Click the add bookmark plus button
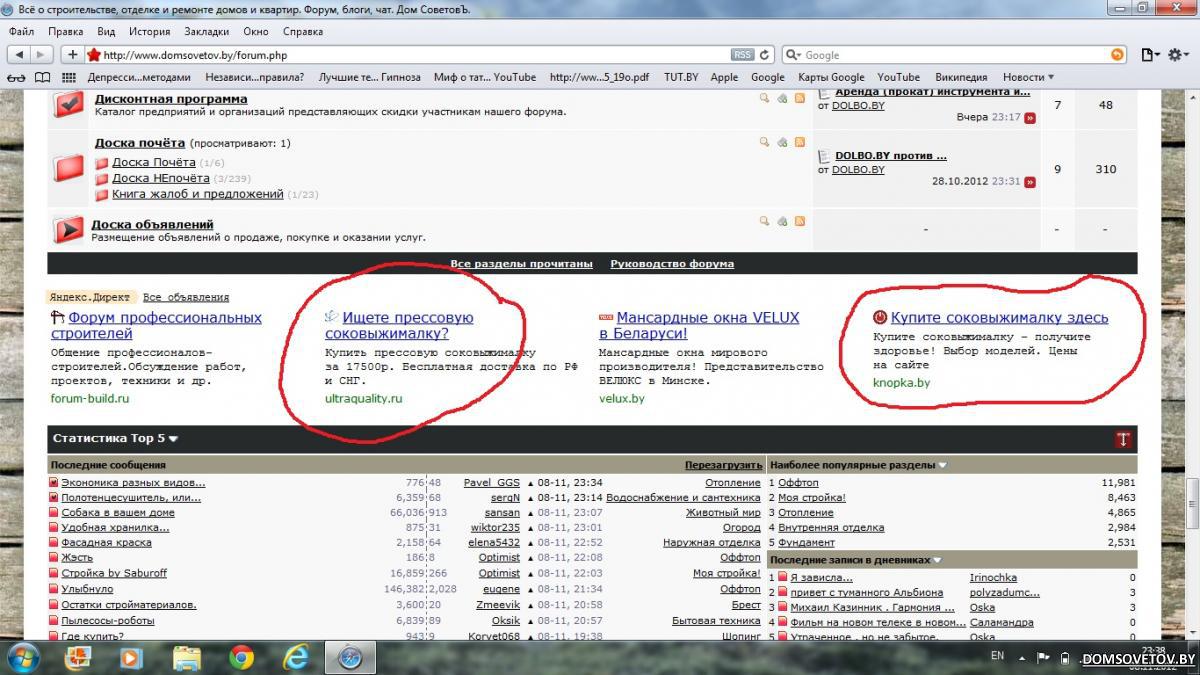 (x=73, y=55)
